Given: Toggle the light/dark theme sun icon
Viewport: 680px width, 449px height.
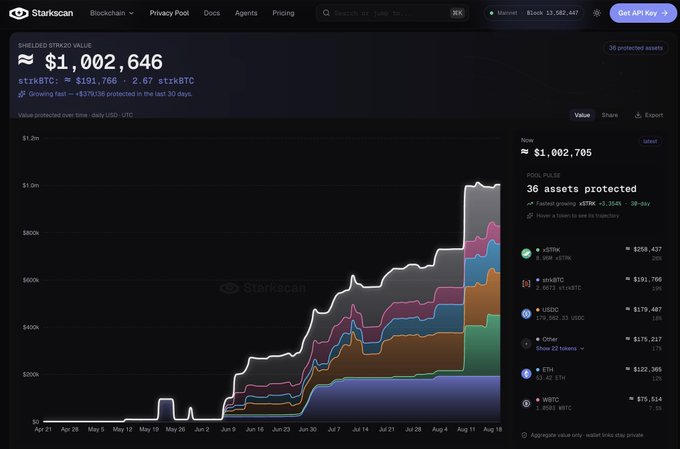Looking at the screenshot, I should click(597, 13).
